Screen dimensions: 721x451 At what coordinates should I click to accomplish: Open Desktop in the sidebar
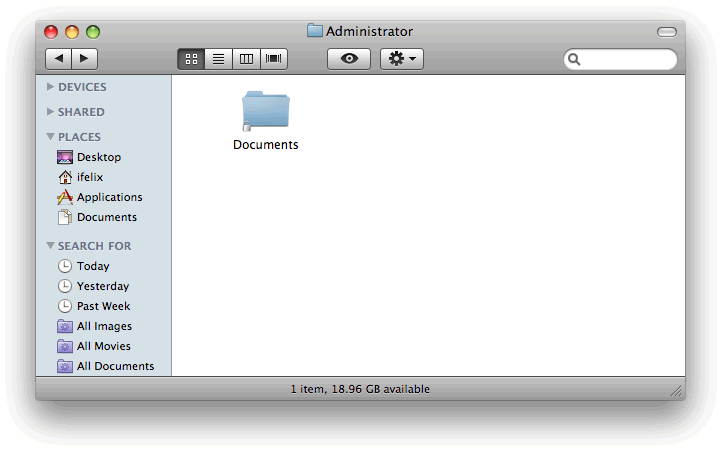point(98,157)
